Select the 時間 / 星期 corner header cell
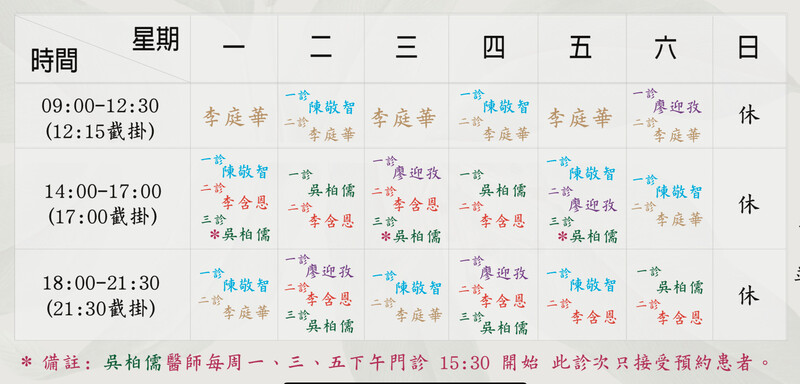This screenshot has width=800, height=384. pyautogui.click(x=103, y=49)
